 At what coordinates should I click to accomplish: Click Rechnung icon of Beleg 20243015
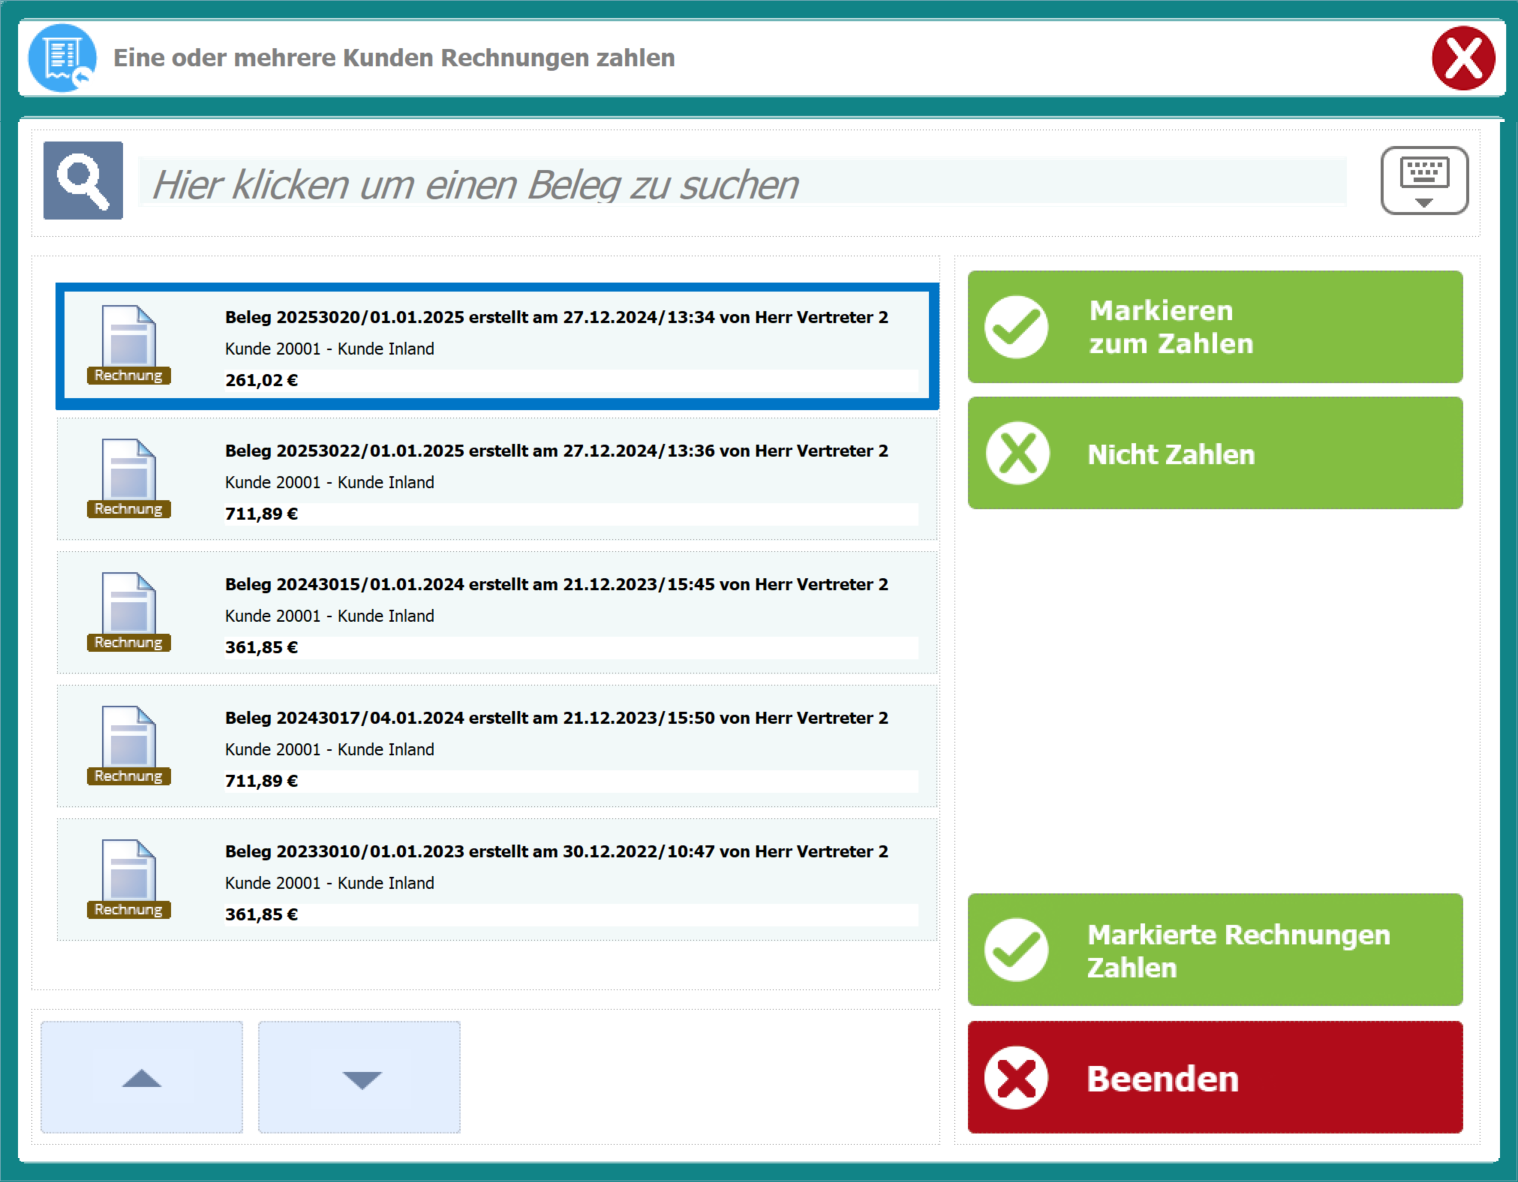point(129,612)
